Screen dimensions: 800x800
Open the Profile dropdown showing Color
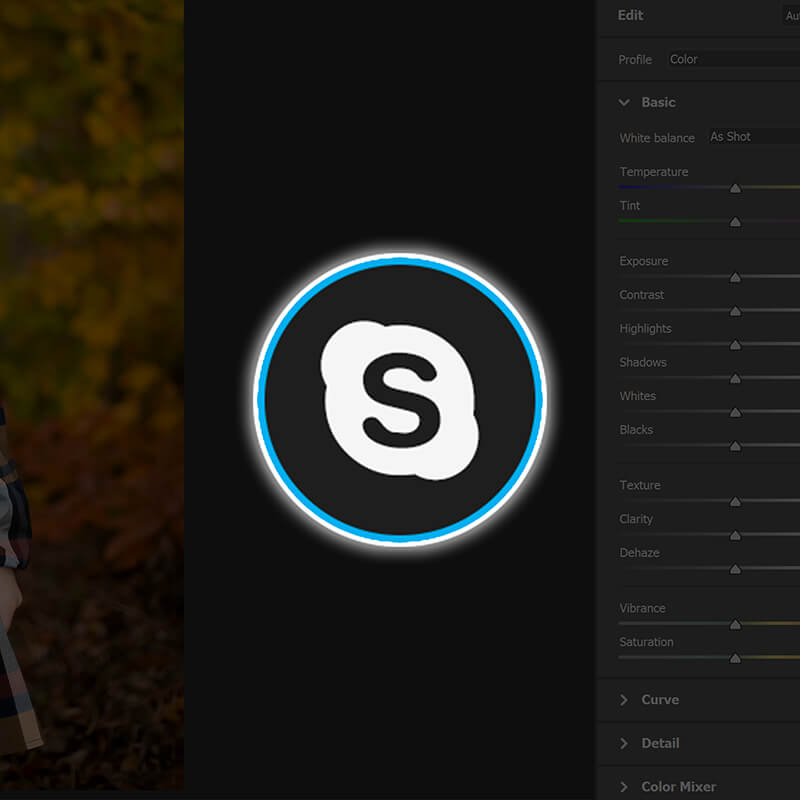click(x=734, y=60)
